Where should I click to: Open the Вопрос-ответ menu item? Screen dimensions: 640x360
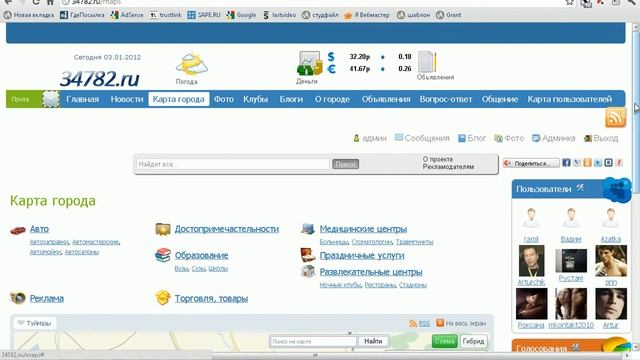(446, 99)
